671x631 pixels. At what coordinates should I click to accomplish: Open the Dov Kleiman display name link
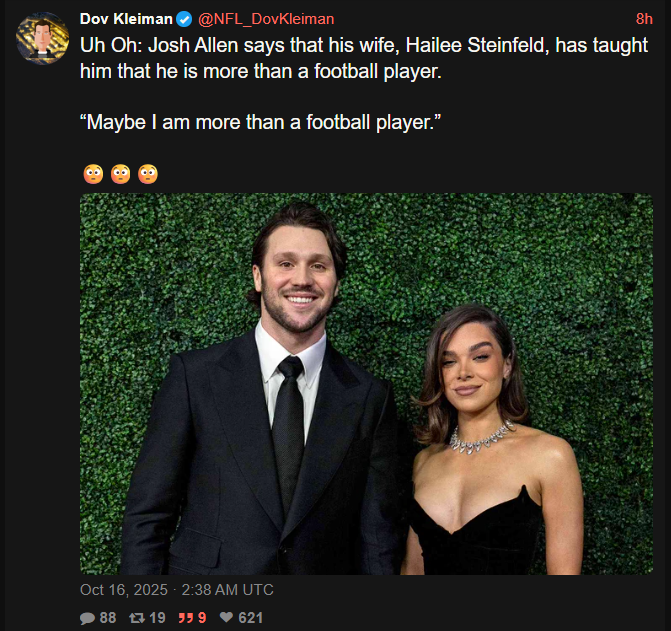[x=125, y=19]
